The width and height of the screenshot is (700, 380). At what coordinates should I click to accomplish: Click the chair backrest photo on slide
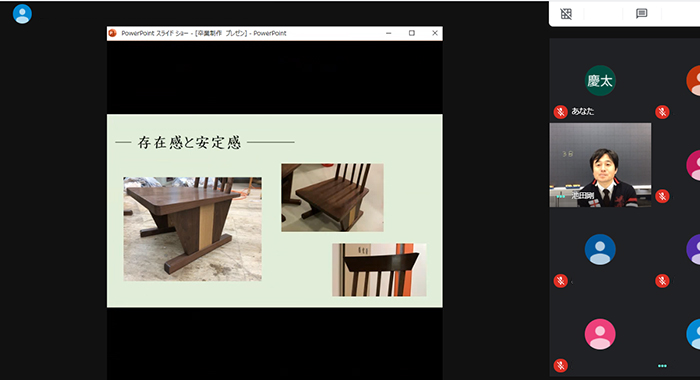(x=379, y=270)
